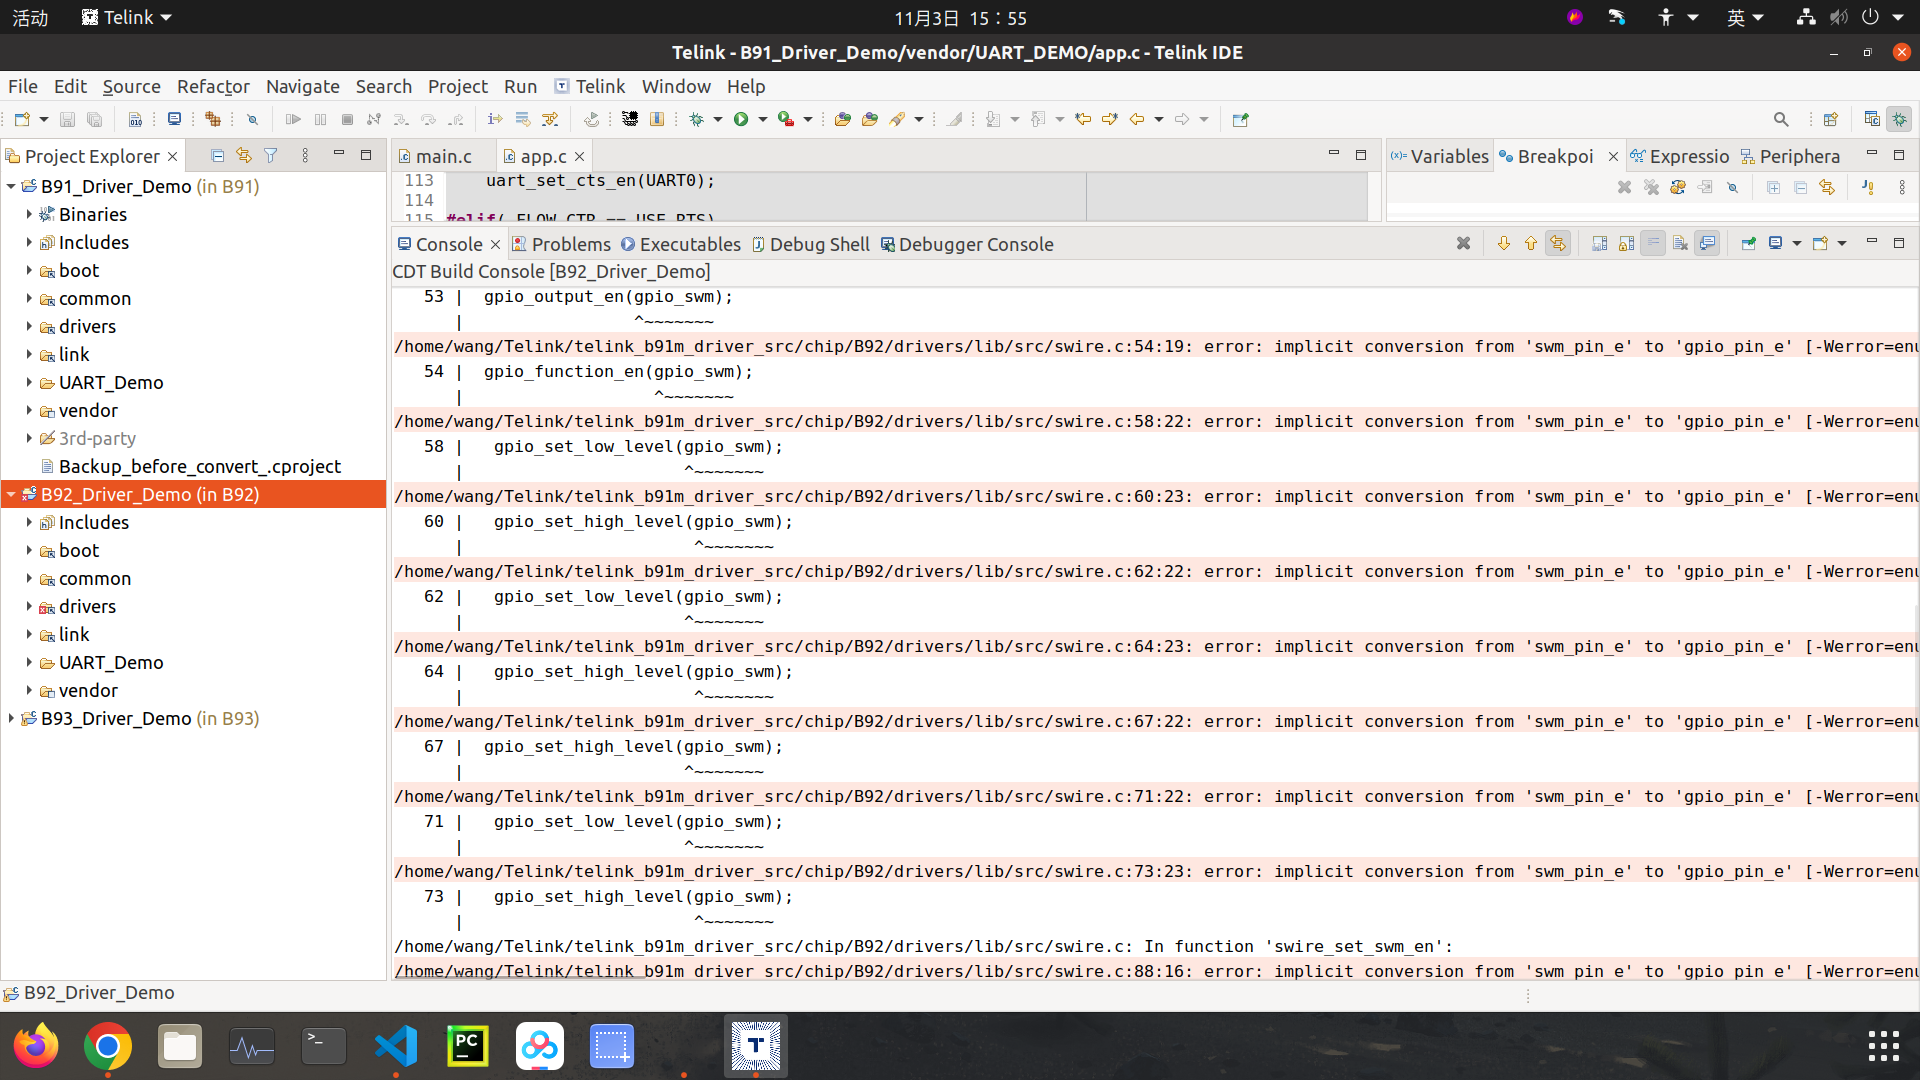Collapse the B92_Driver_Demo project tree
This screenshot has height=1080, width=1920.
pos(11,494)
